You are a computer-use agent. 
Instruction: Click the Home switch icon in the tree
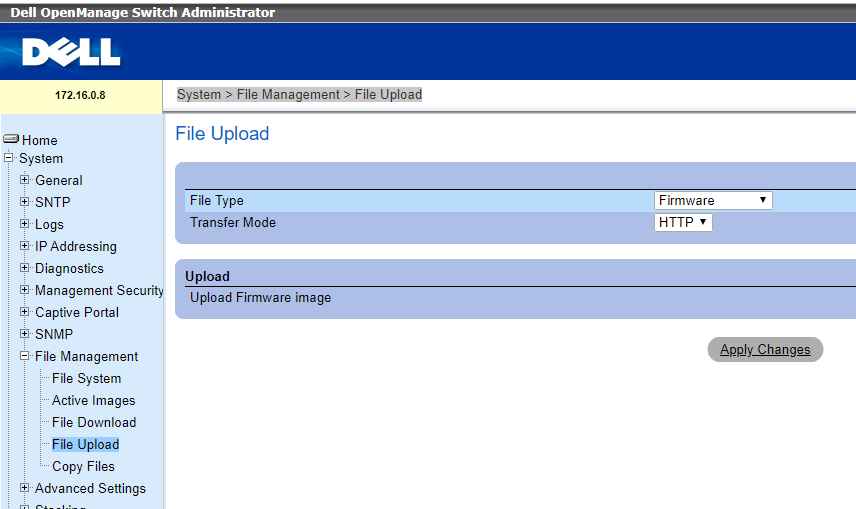point(11,139)
